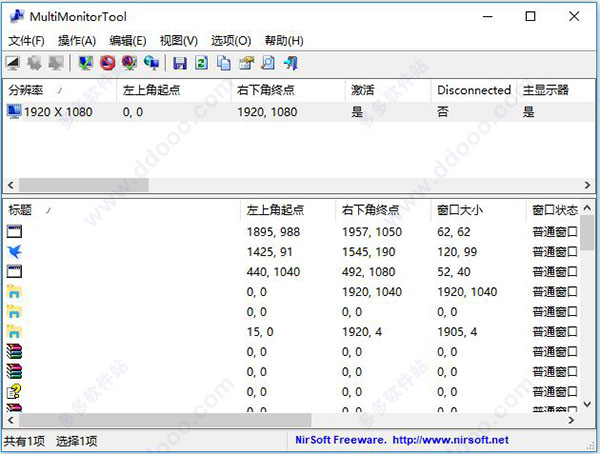600x454 pixels.
Task: Click window list scroll right arrow
Action: tap(571, 420)
